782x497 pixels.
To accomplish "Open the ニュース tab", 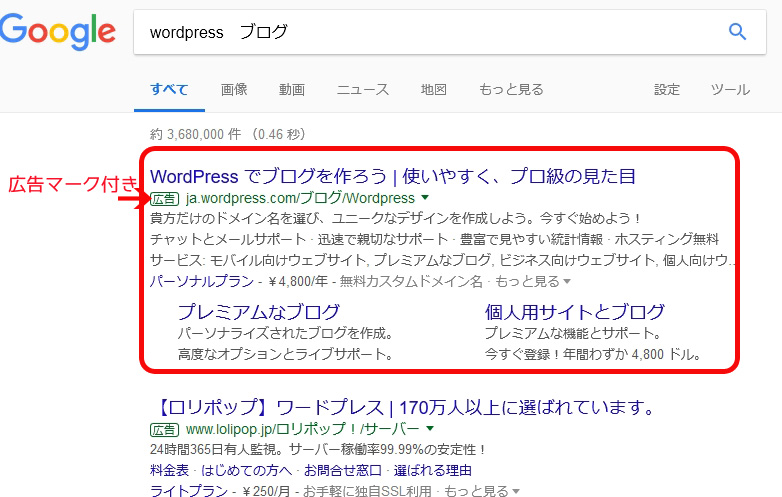I will [363, 90].
